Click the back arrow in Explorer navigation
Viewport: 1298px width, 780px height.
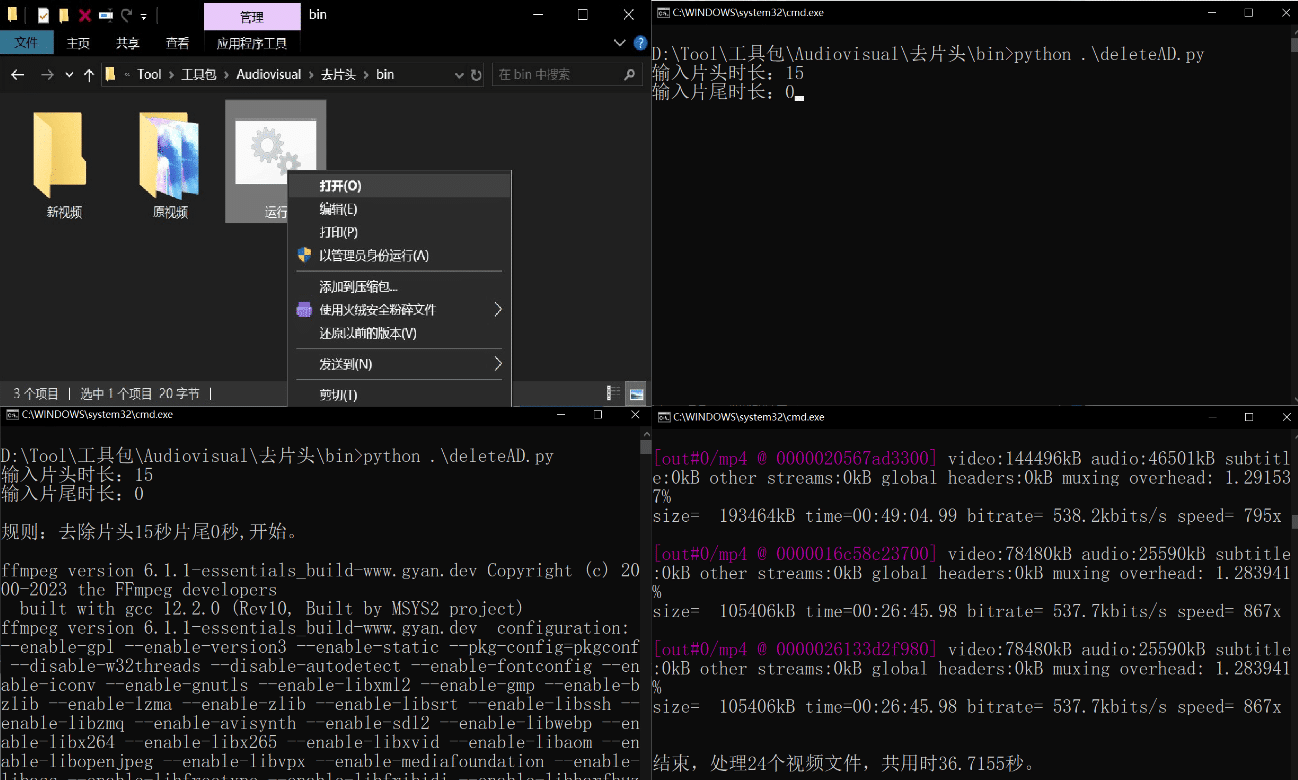tap(17, 75)
